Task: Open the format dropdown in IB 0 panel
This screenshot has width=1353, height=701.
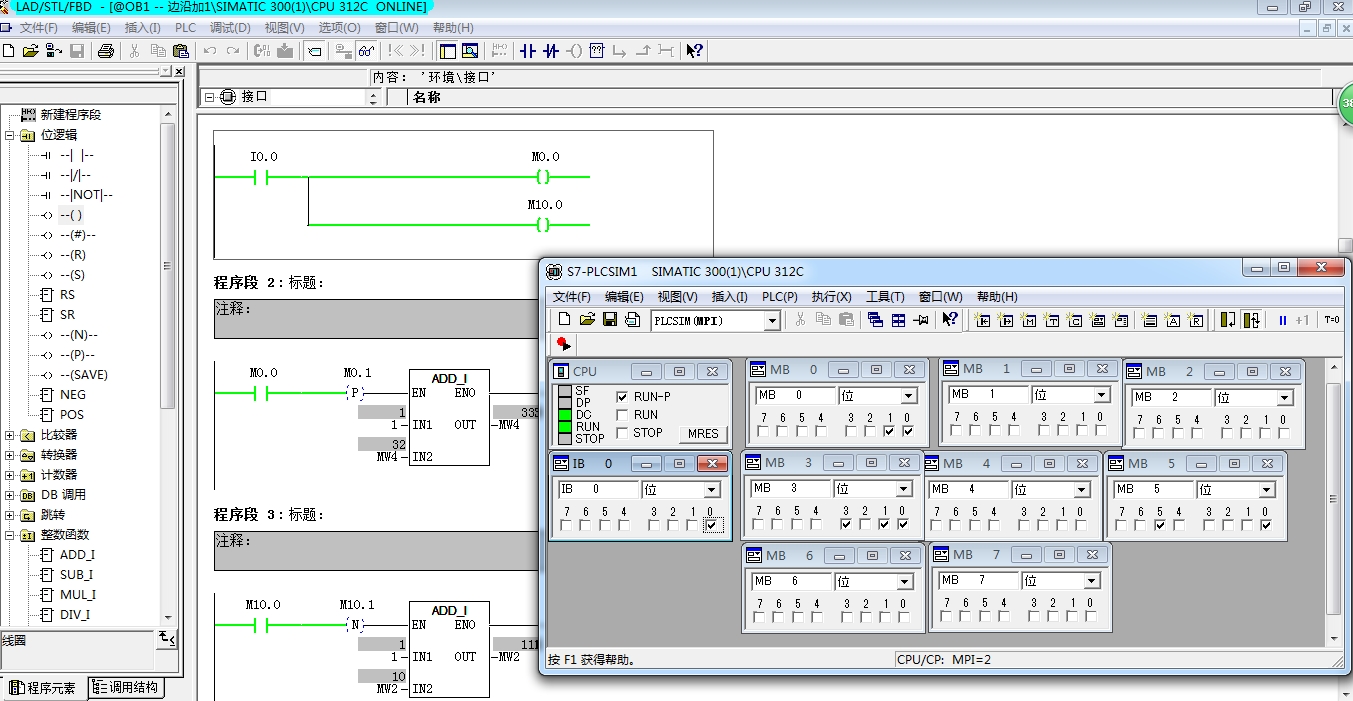Action: (712, 490)
